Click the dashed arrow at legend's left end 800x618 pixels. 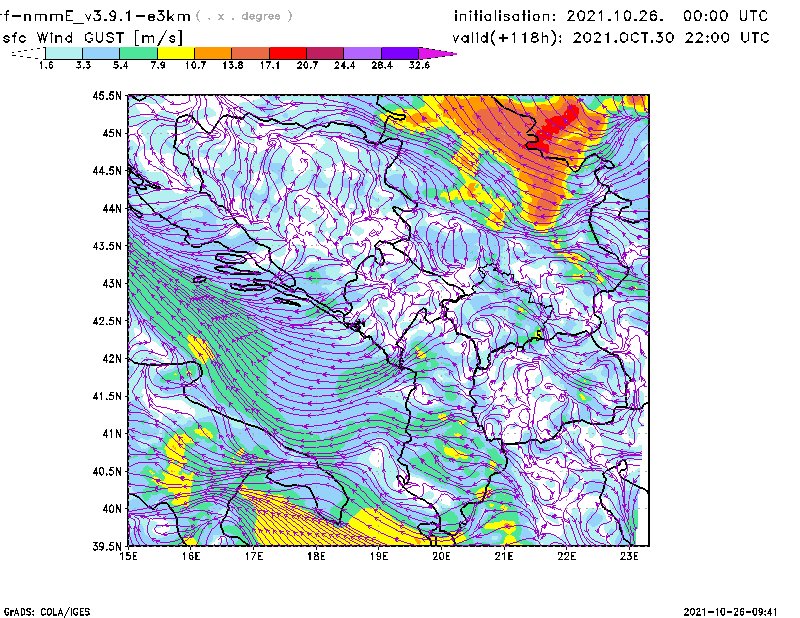point(27,52)
